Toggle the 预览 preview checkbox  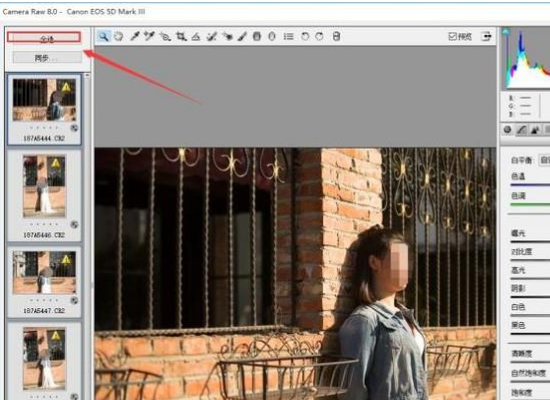(452, 36)
